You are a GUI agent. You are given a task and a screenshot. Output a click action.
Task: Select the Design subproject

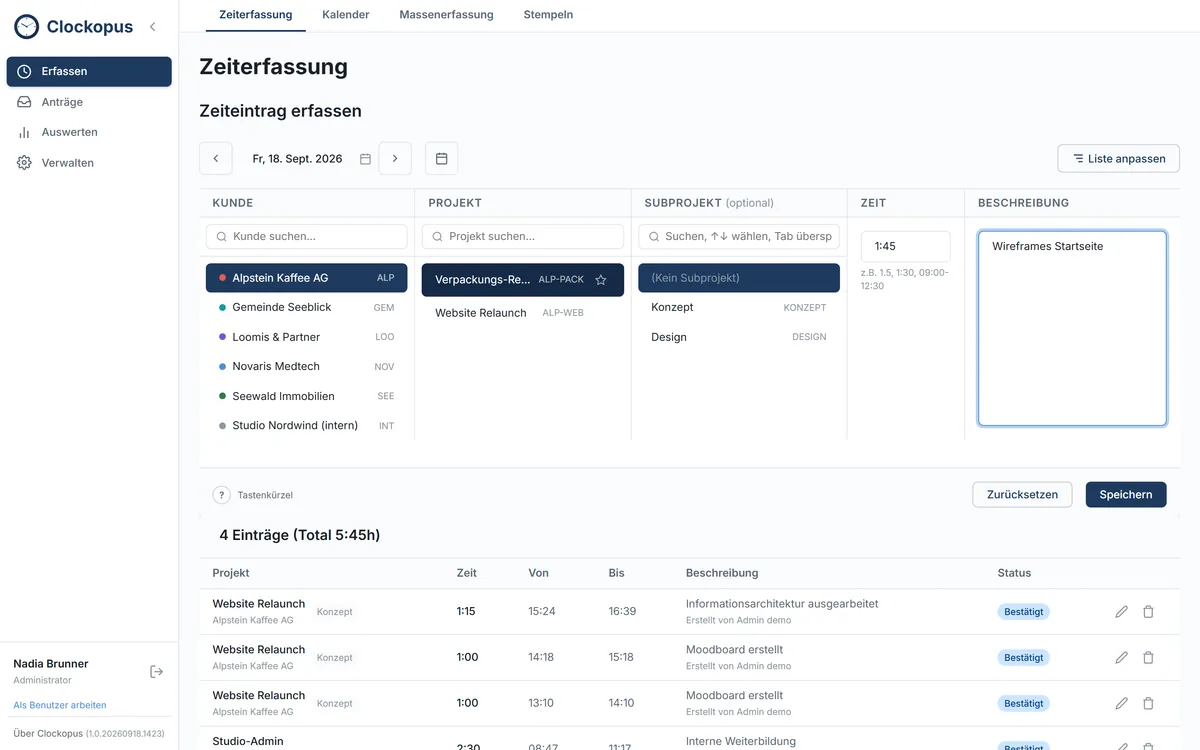(x=739, y=337)
